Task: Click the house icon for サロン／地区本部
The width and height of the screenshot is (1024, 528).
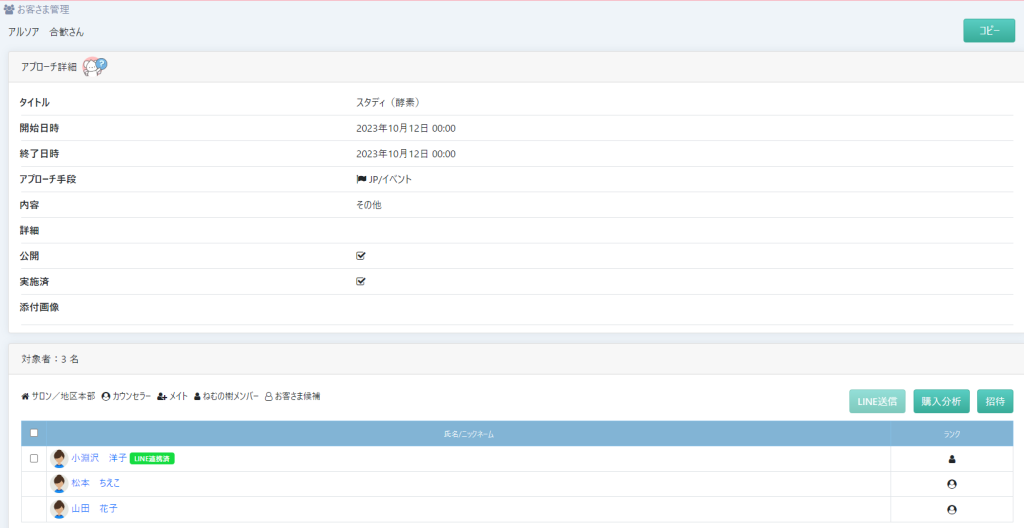Action: pyautogui.click(x=25, y=397)
